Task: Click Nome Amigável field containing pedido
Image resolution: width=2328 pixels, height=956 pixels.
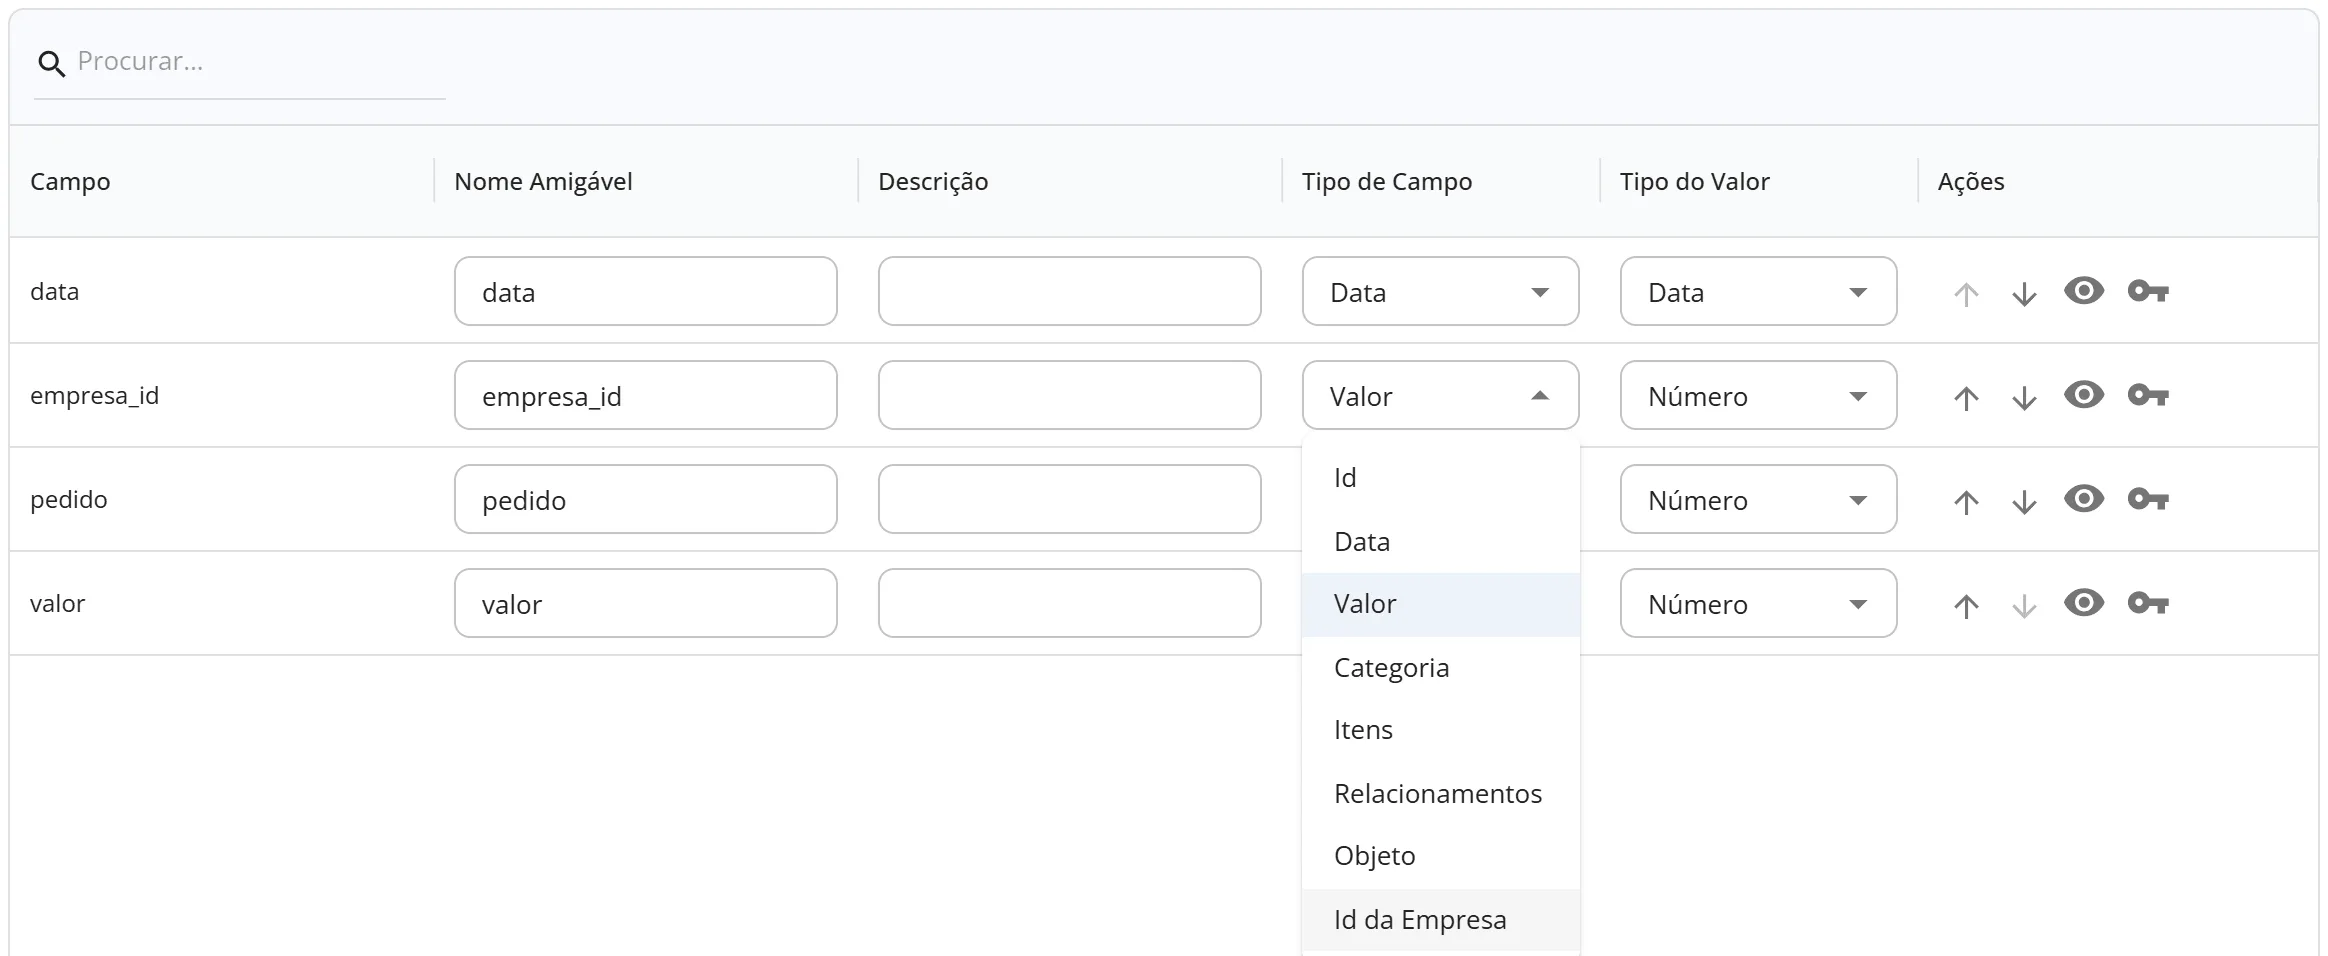Action: pyautogui.click(x=645, y=499)
